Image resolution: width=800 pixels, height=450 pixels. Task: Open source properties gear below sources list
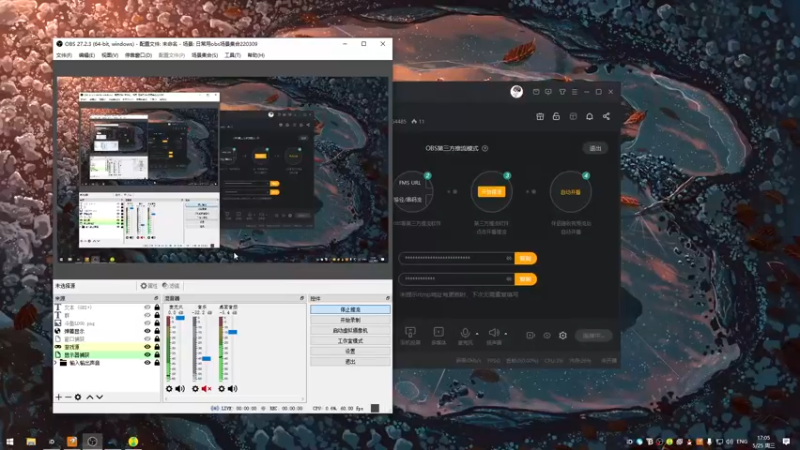(78, 397)
